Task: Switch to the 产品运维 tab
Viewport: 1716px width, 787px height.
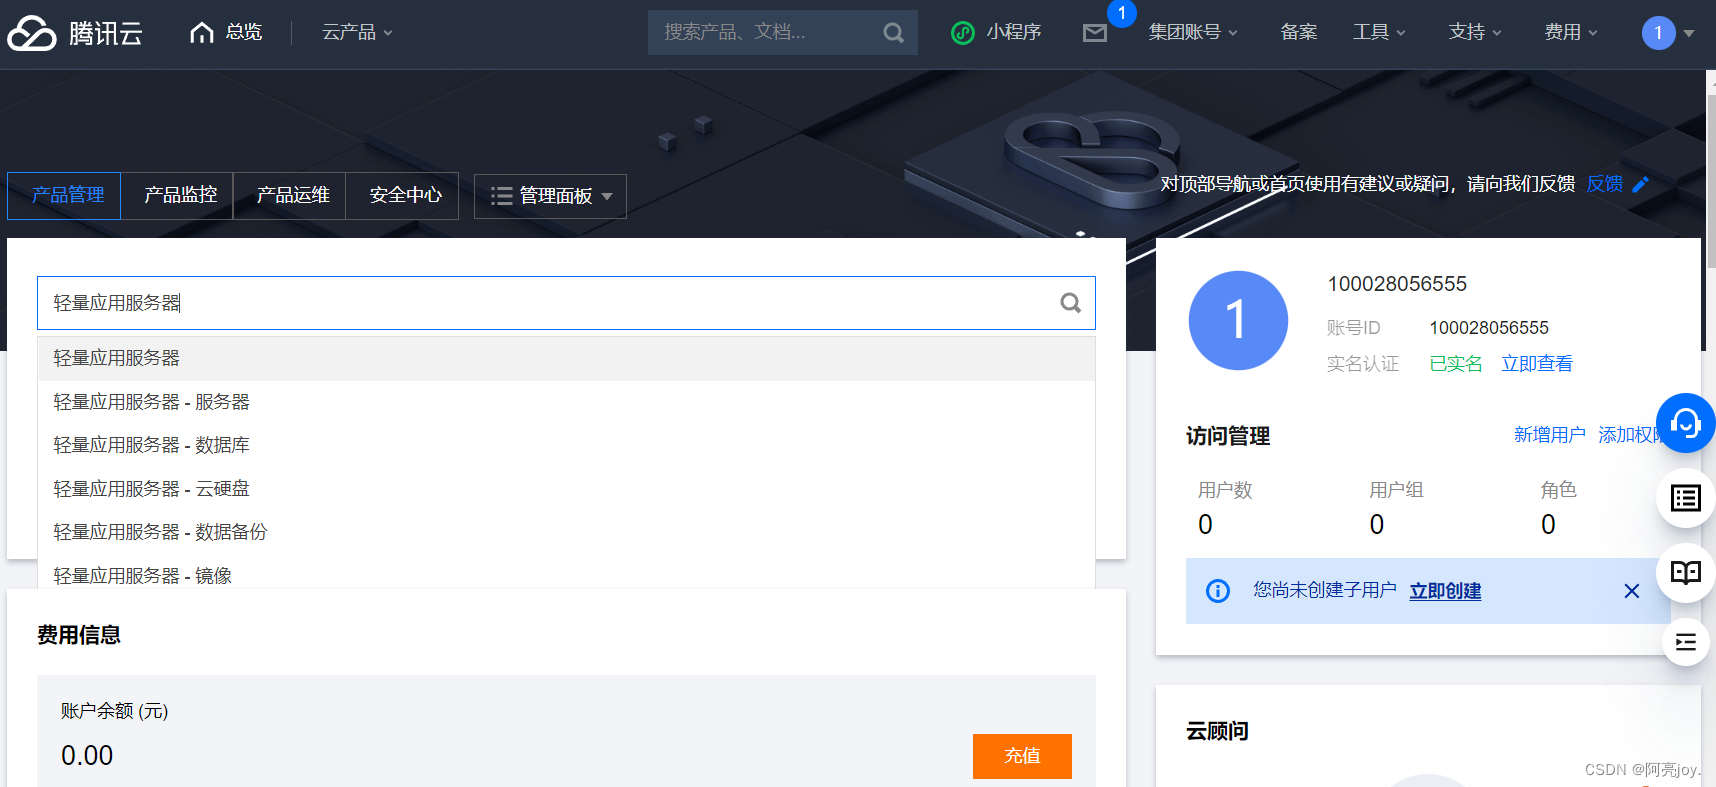Action: [x=292, y=195]
